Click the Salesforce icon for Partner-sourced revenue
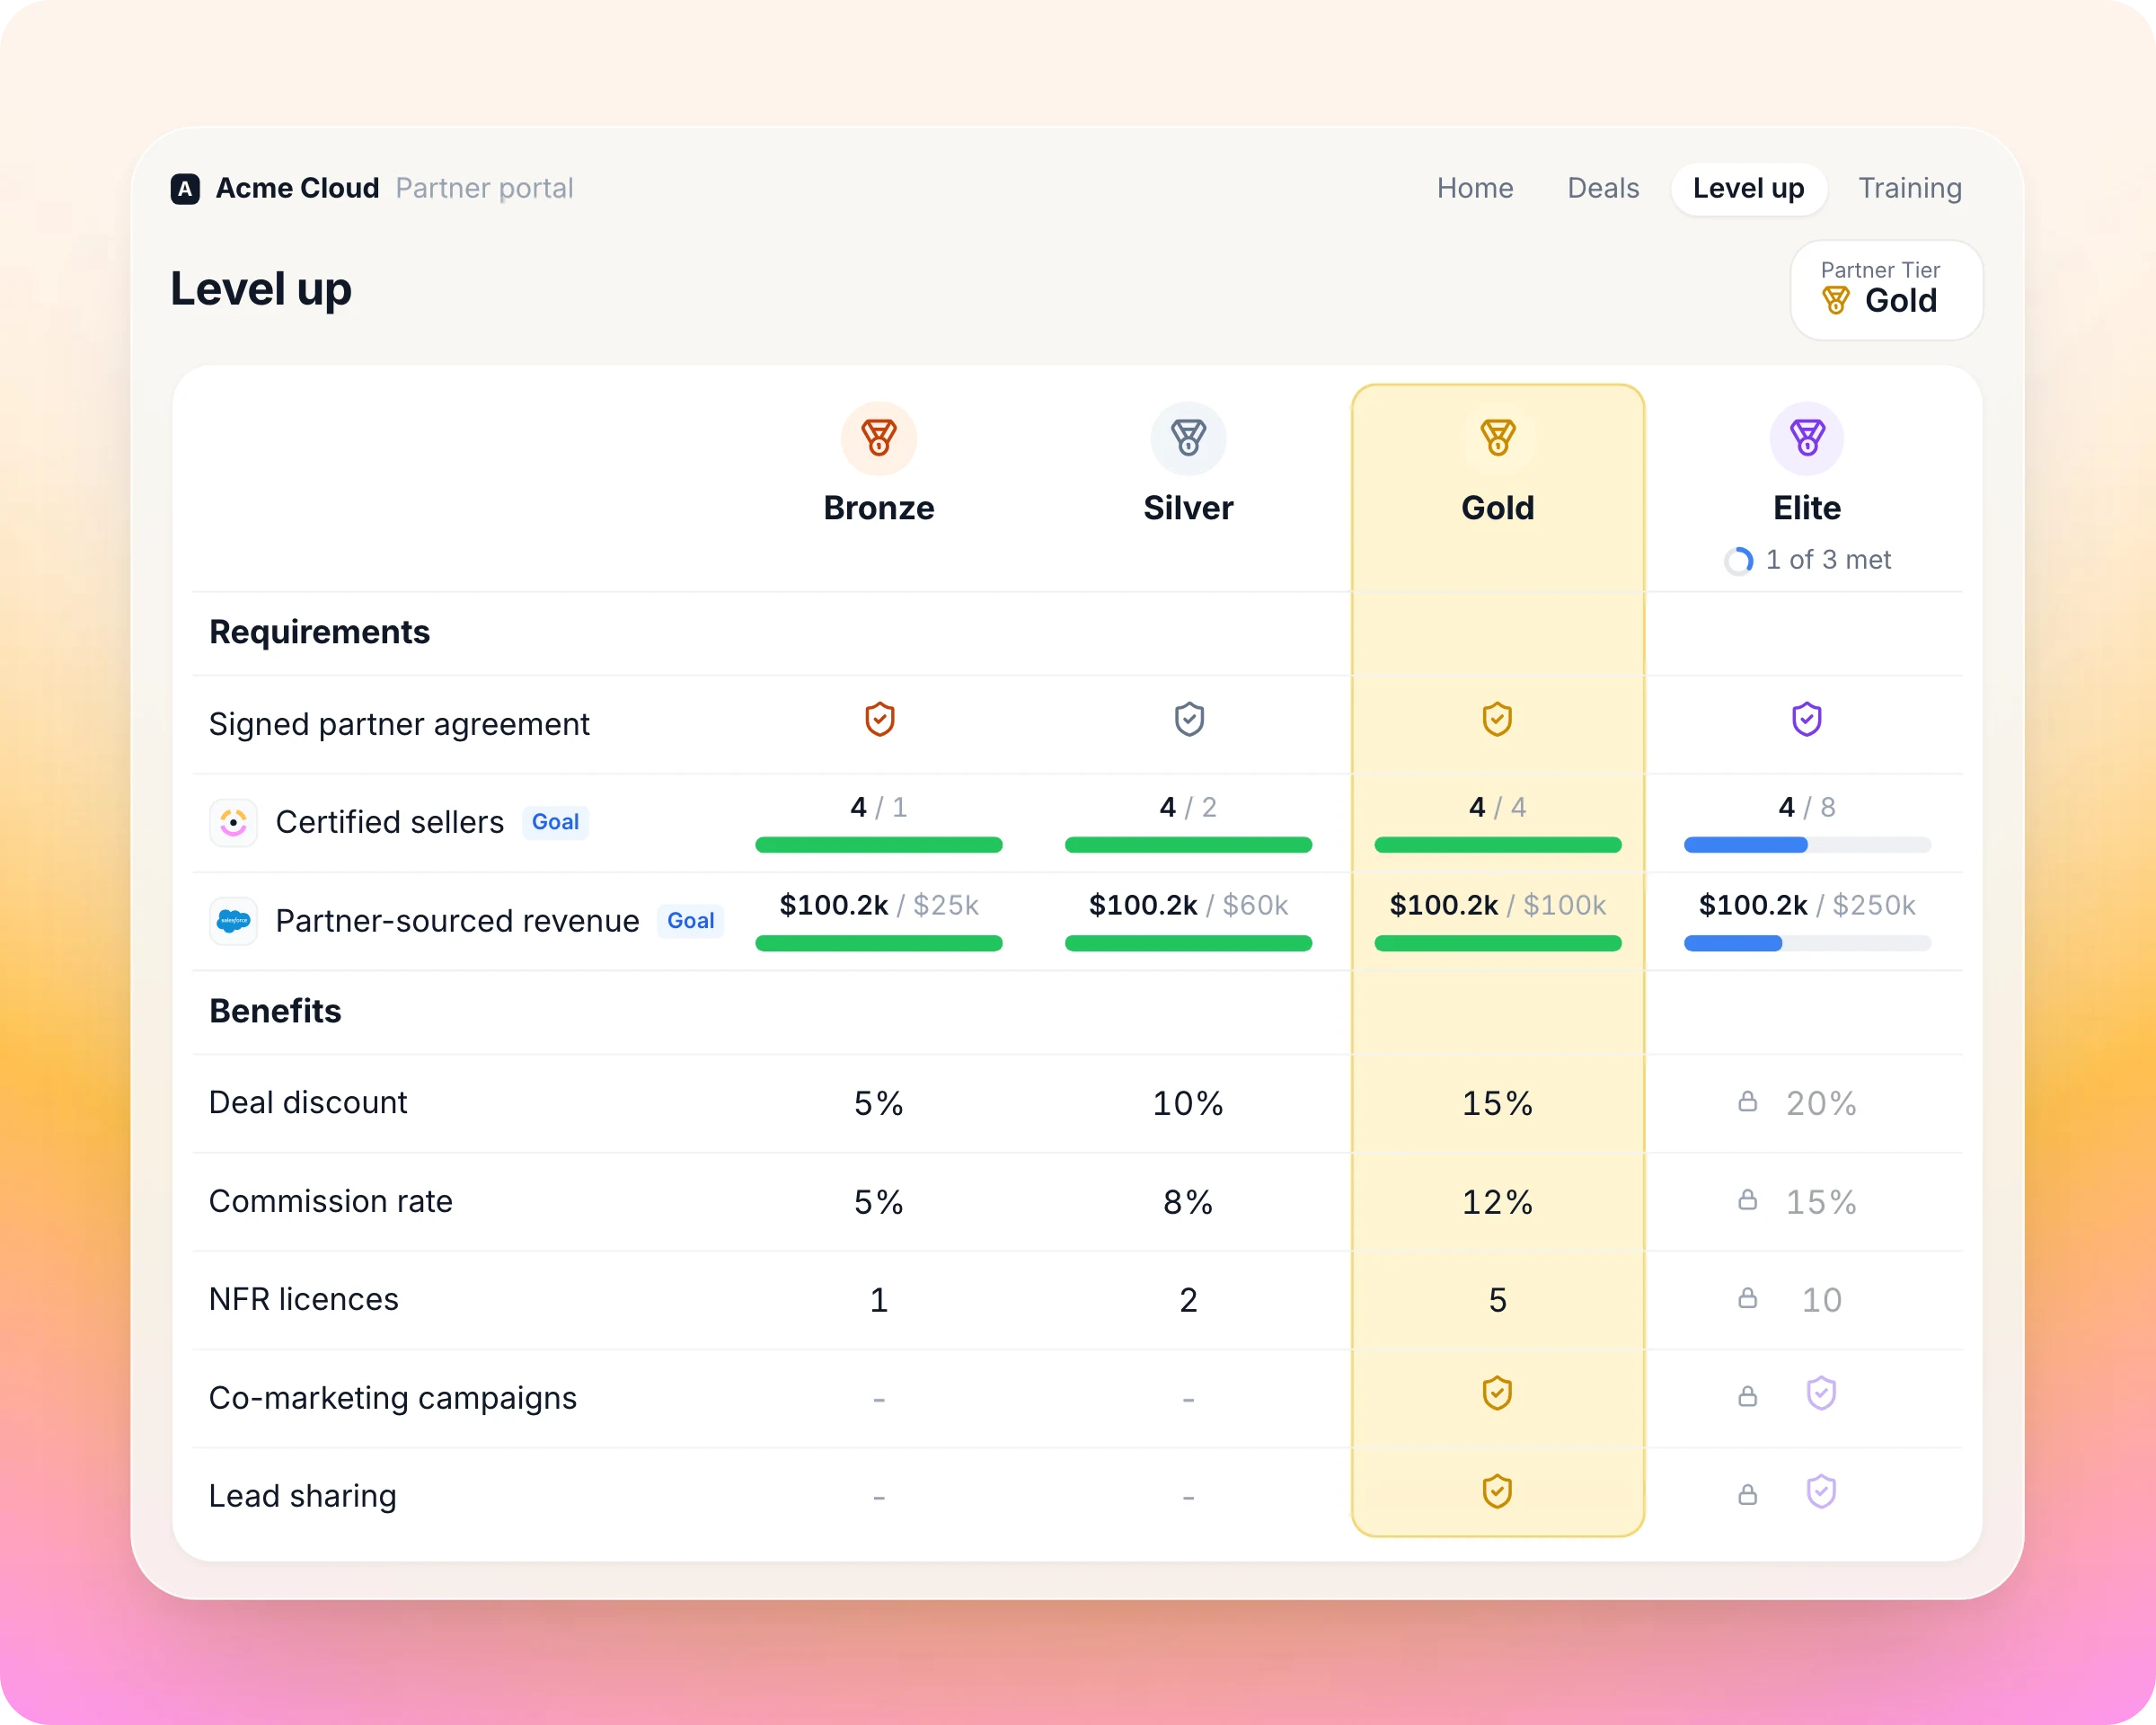The image size is (2156, 1725). [x=233, y=921]
